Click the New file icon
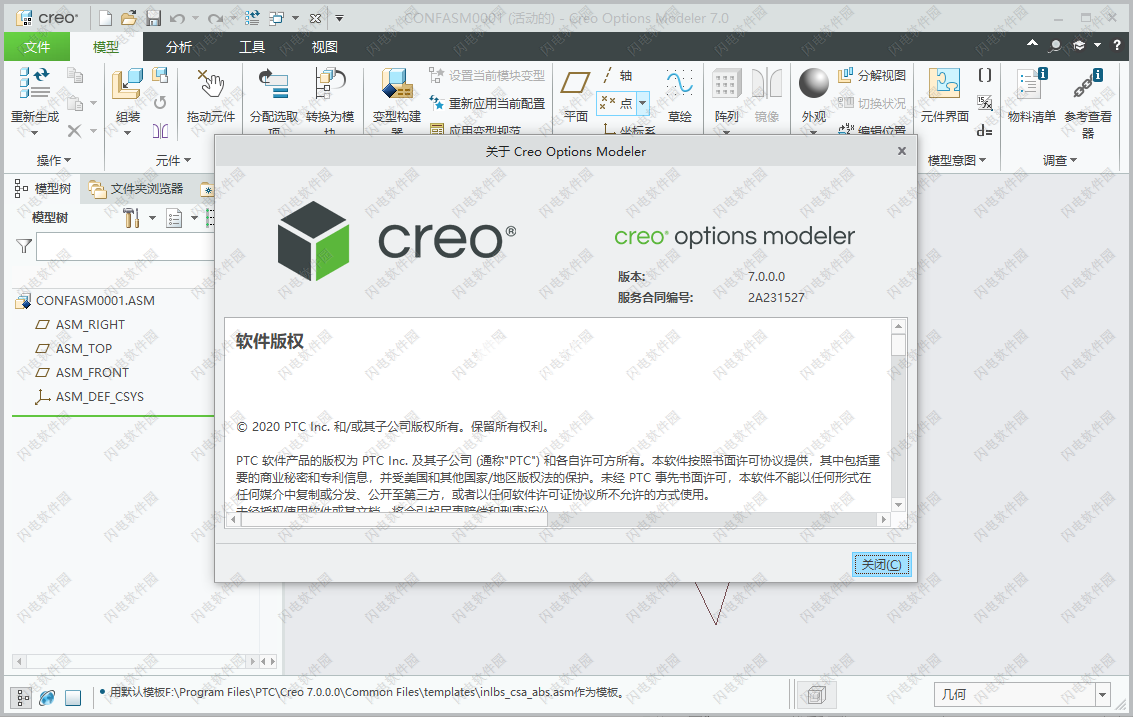Viewport: 1133px width, 717px height. click(105, 18)
